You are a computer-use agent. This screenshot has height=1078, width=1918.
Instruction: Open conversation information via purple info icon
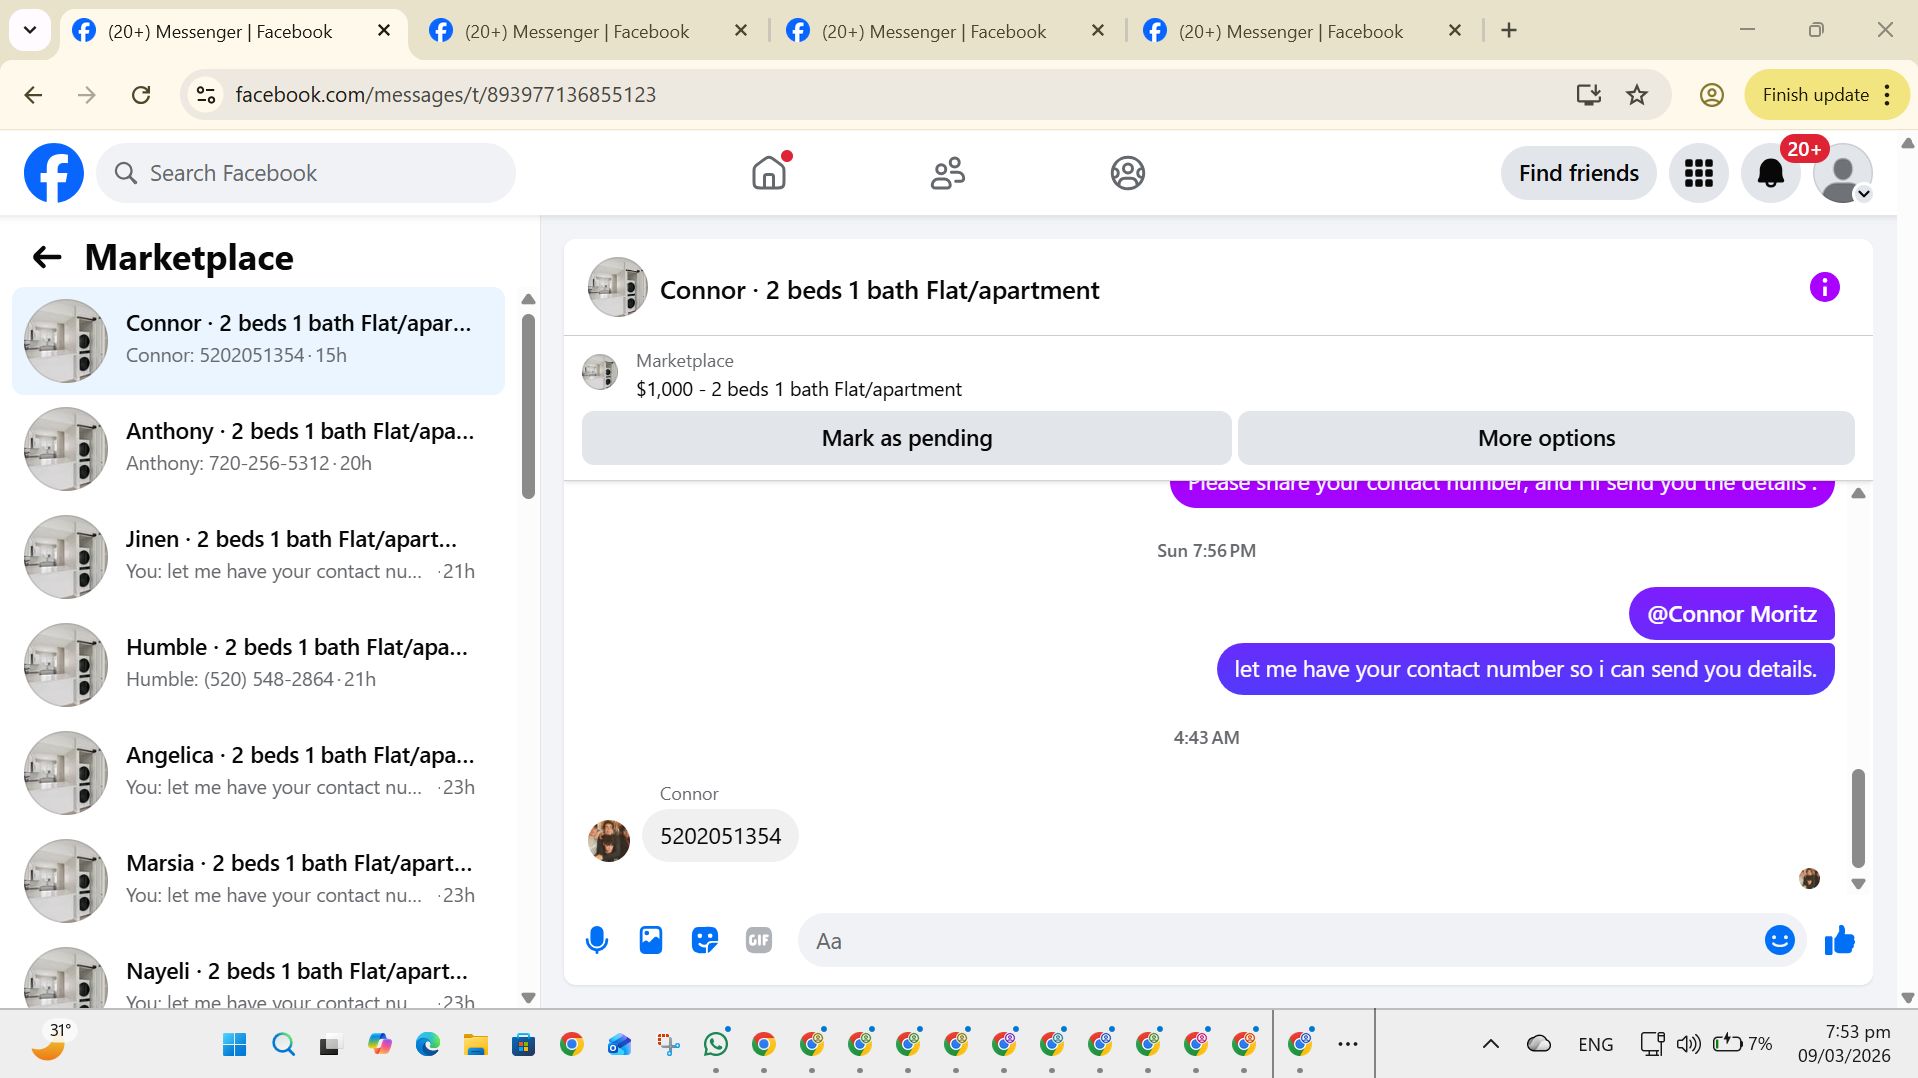click(x=1824, y=288)
